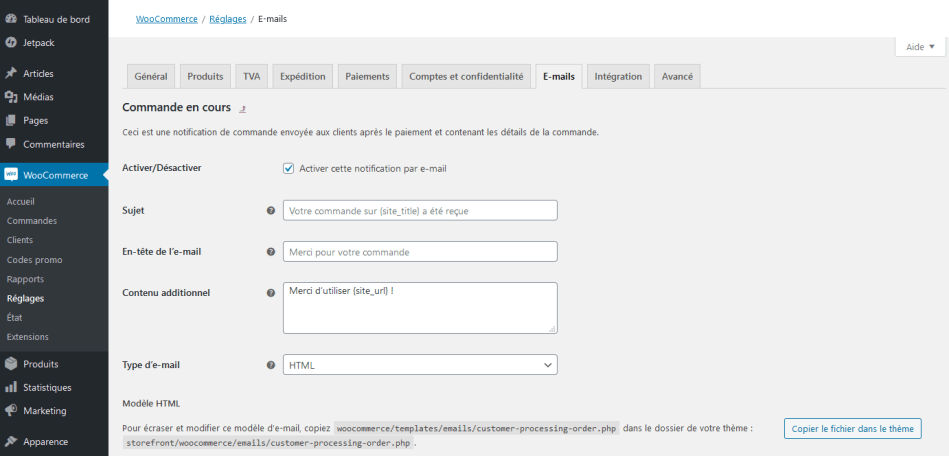Open Clients in WooCommerce submenu
Viewport: 949px width, 456px height.
pyautogui.click(x=20, y=240)
